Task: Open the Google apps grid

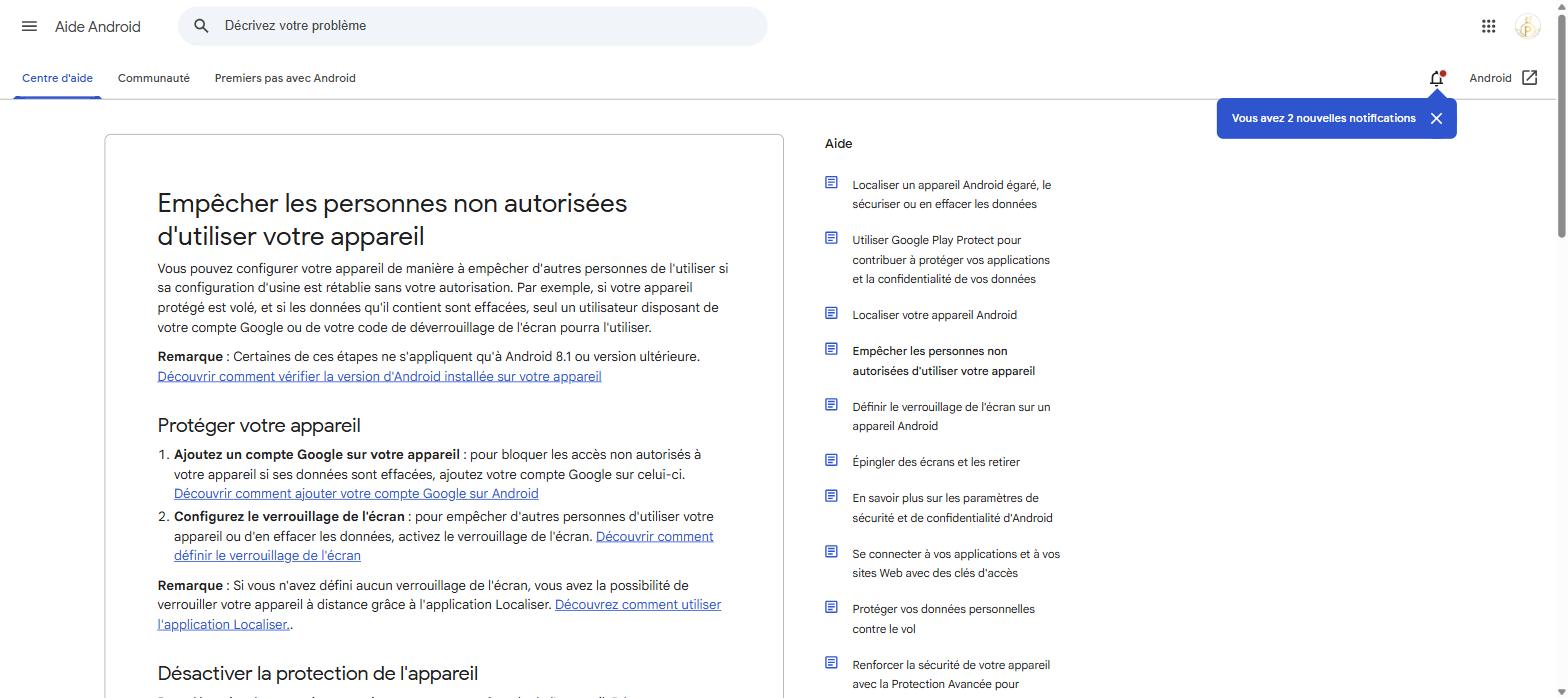Action: (x=1488, y=26)
